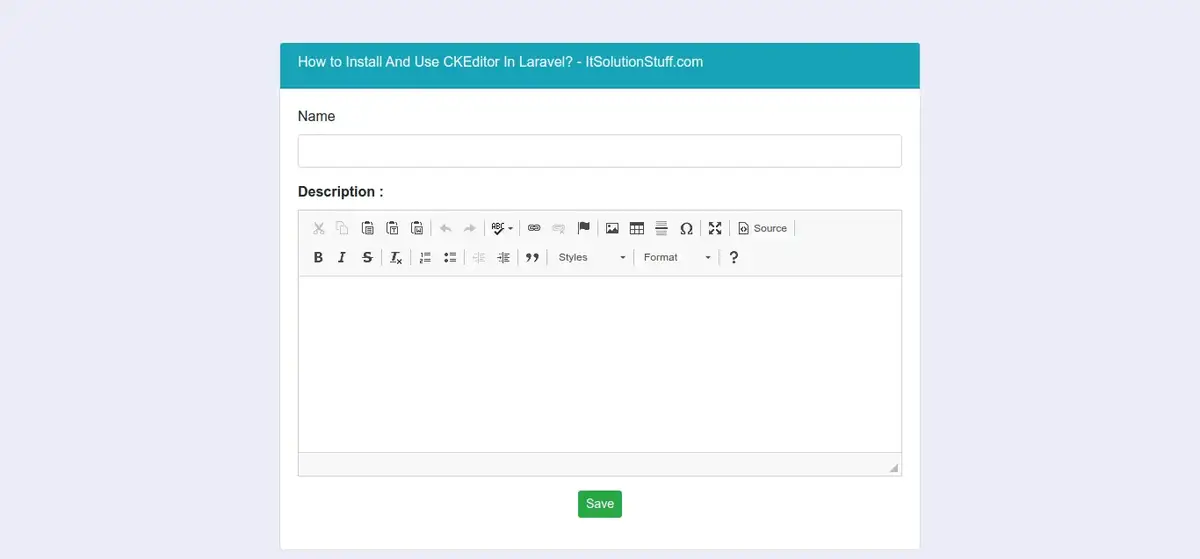Toggle strikethrough formatting

367,258
